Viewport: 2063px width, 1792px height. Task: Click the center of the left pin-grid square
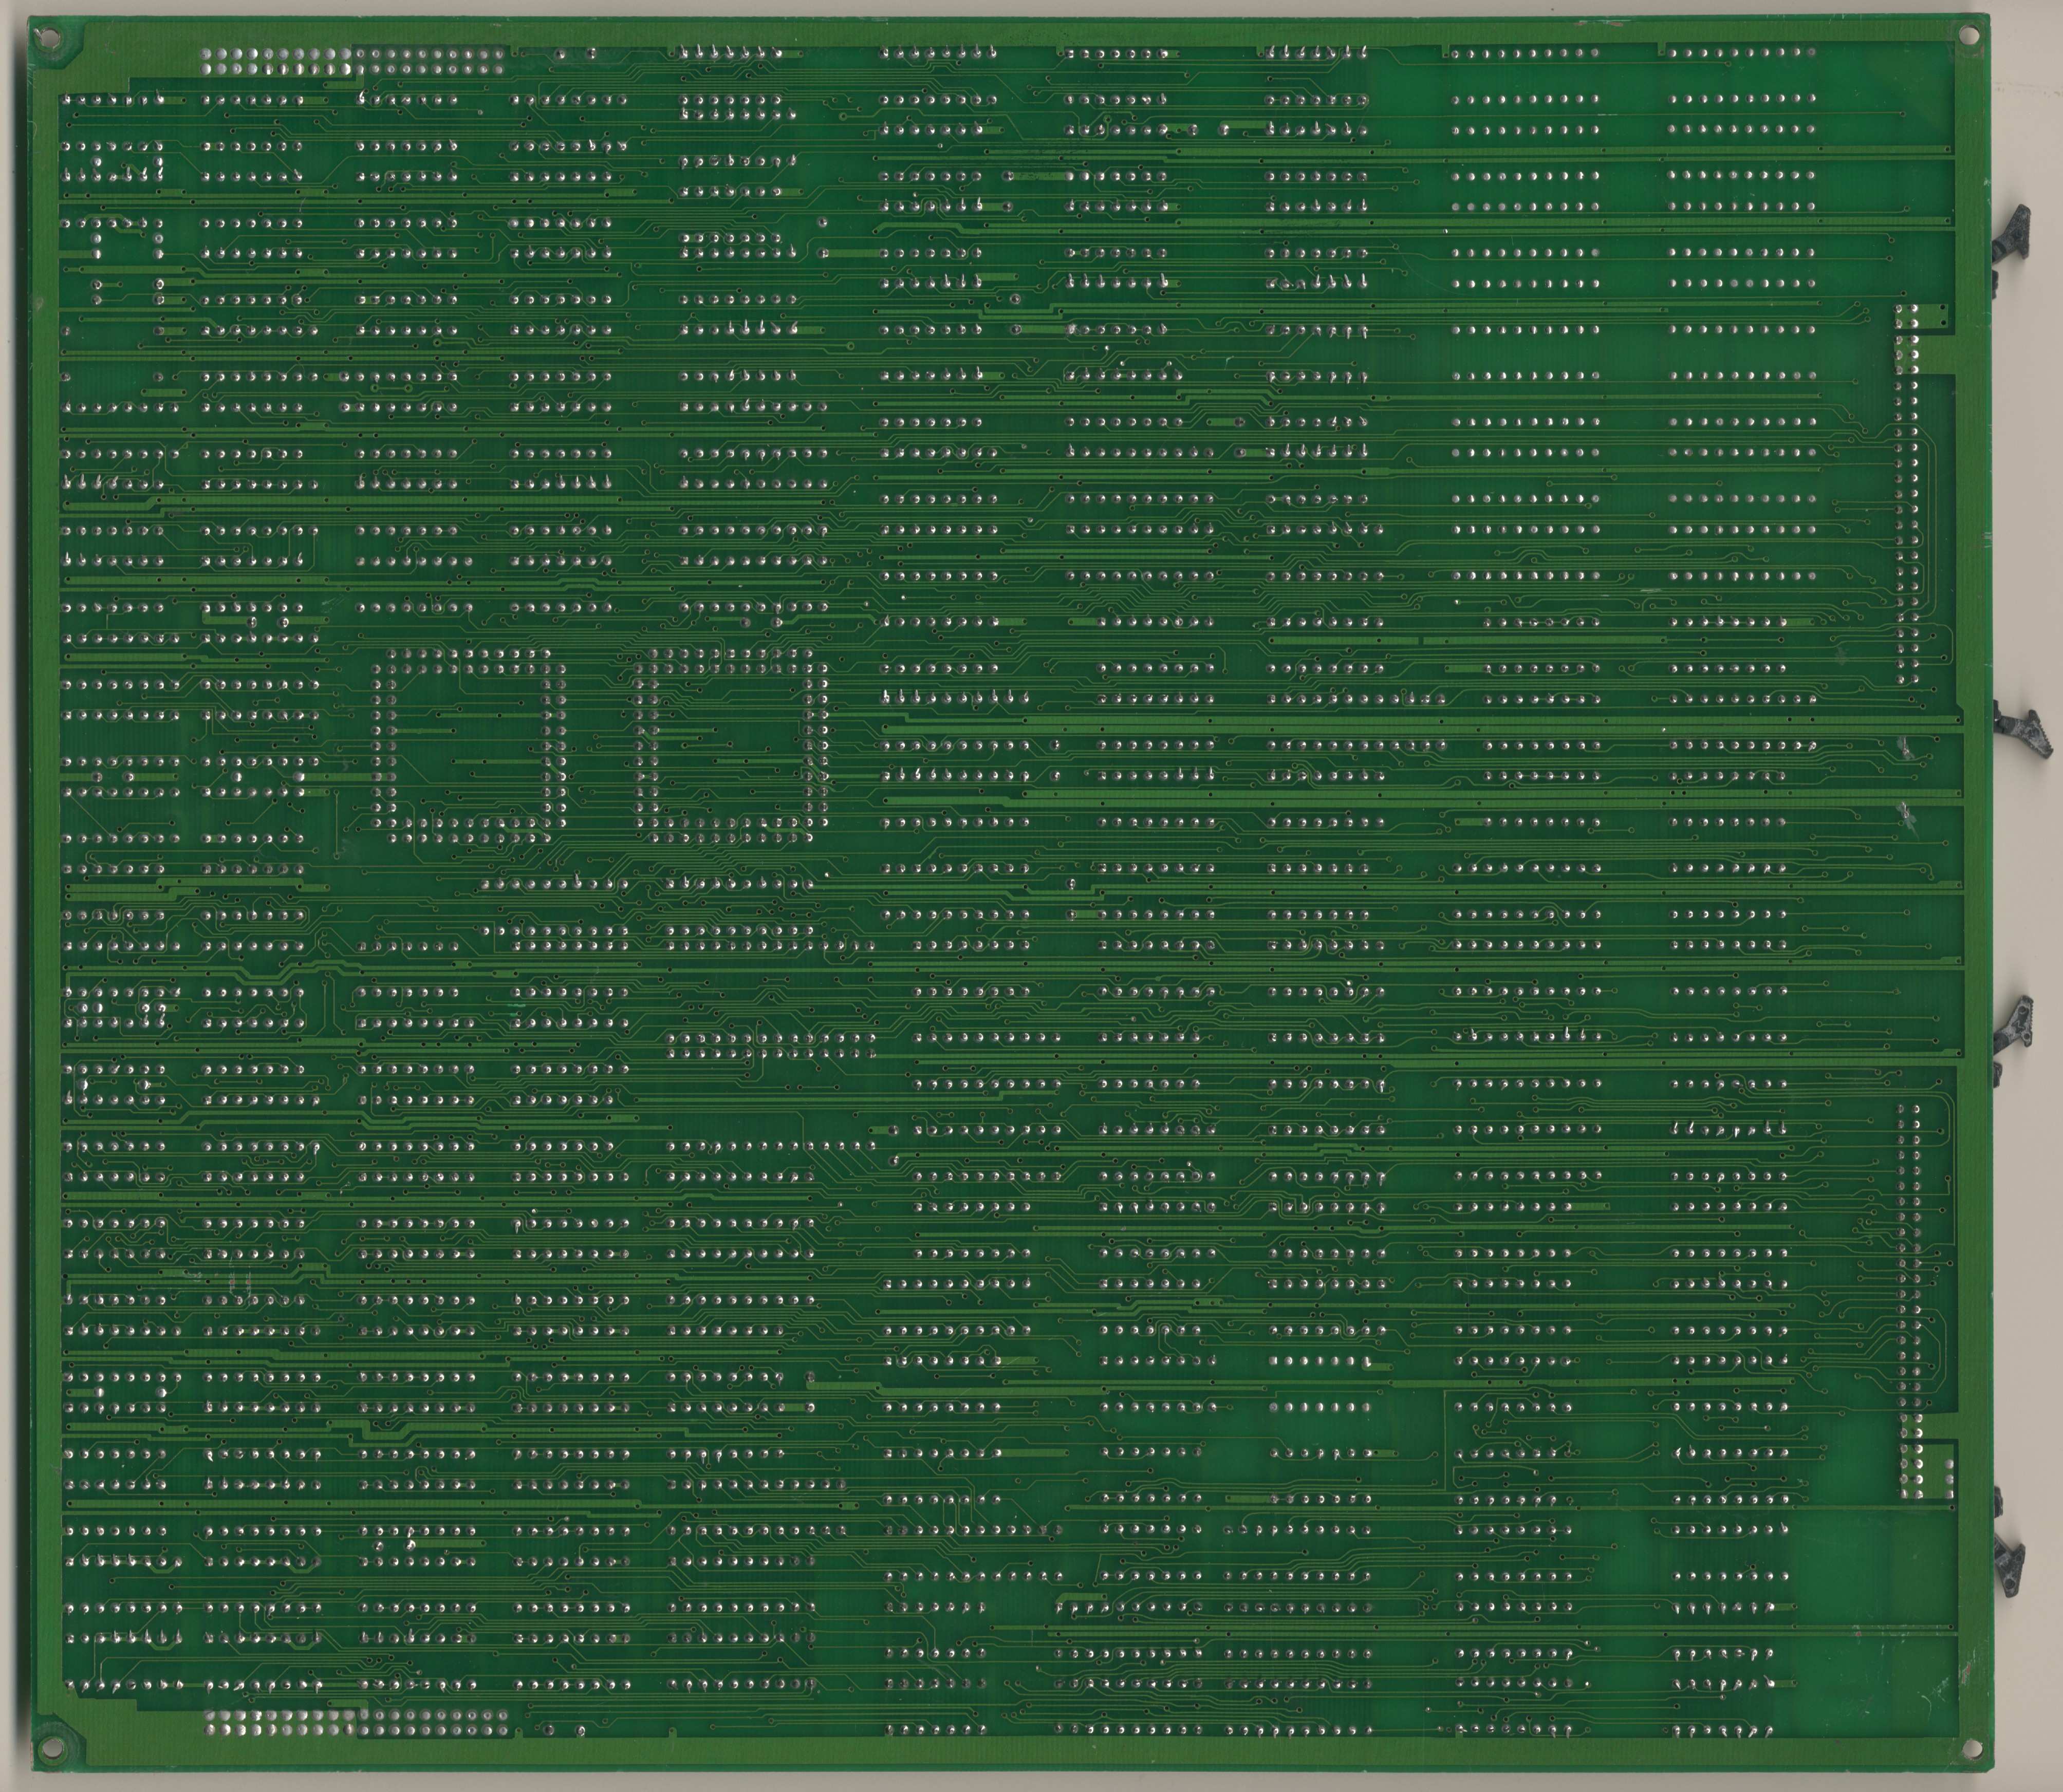pos(470,745)
